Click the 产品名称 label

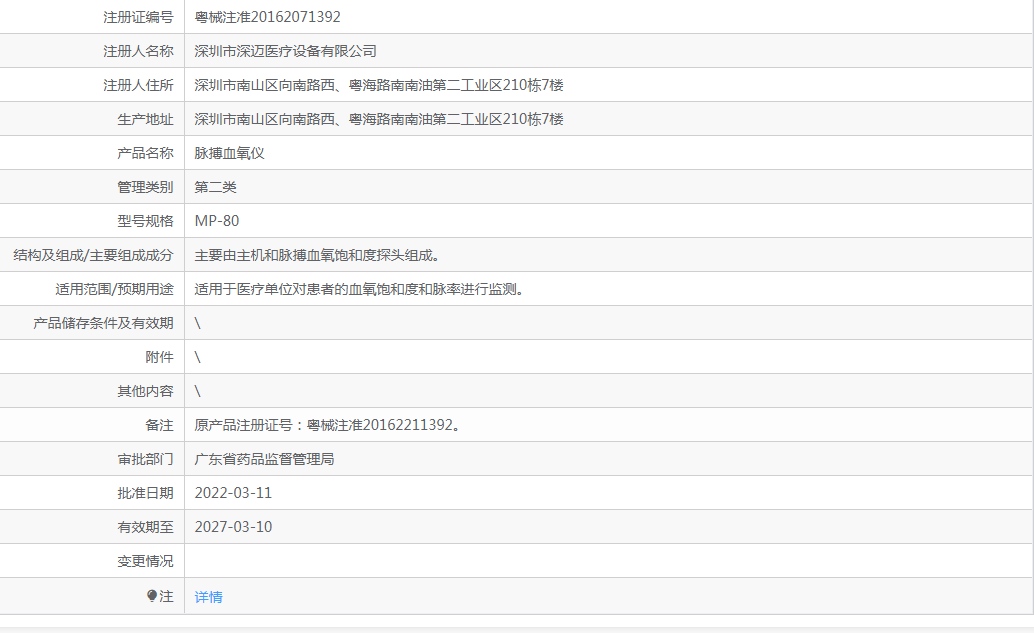[146, 153]
